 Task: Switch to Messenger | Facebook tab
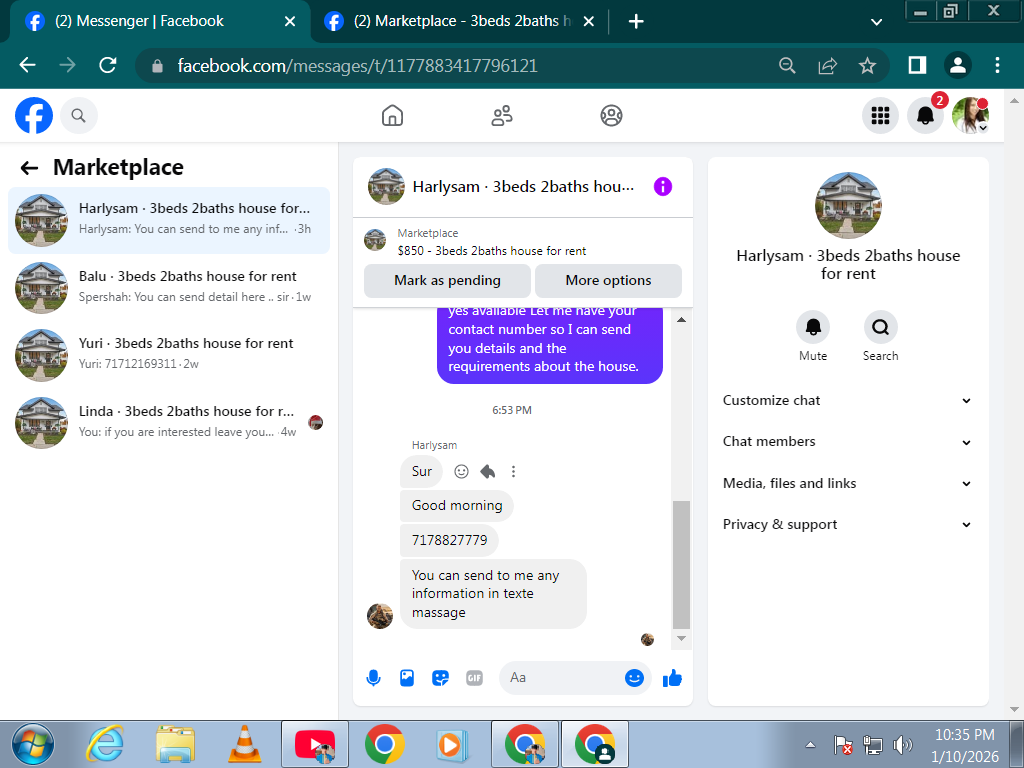(x=159, y=22)
